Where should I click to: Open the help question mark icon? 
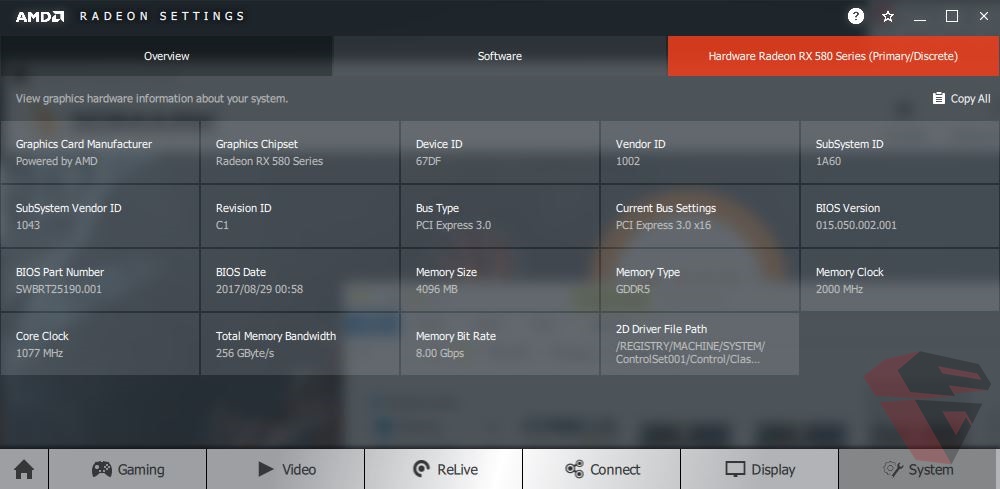pyautogui.click(x=856, y=17)
